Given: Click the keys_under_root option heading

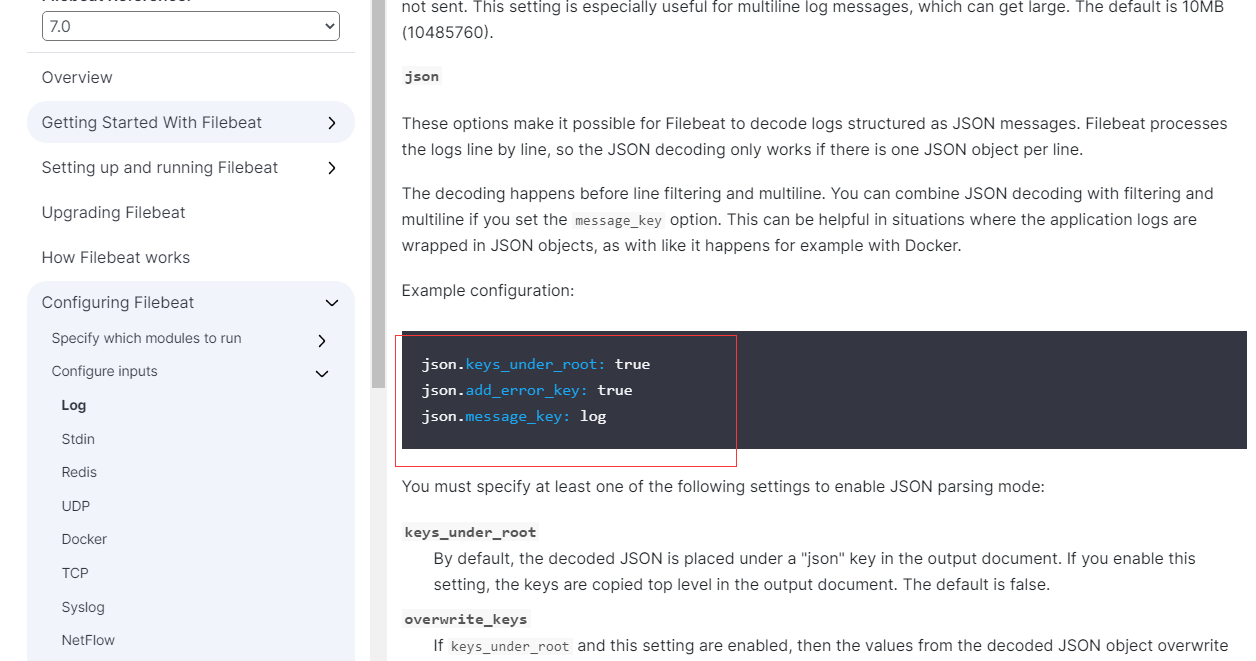Looking at the screenshot, I should pos(470,532).
